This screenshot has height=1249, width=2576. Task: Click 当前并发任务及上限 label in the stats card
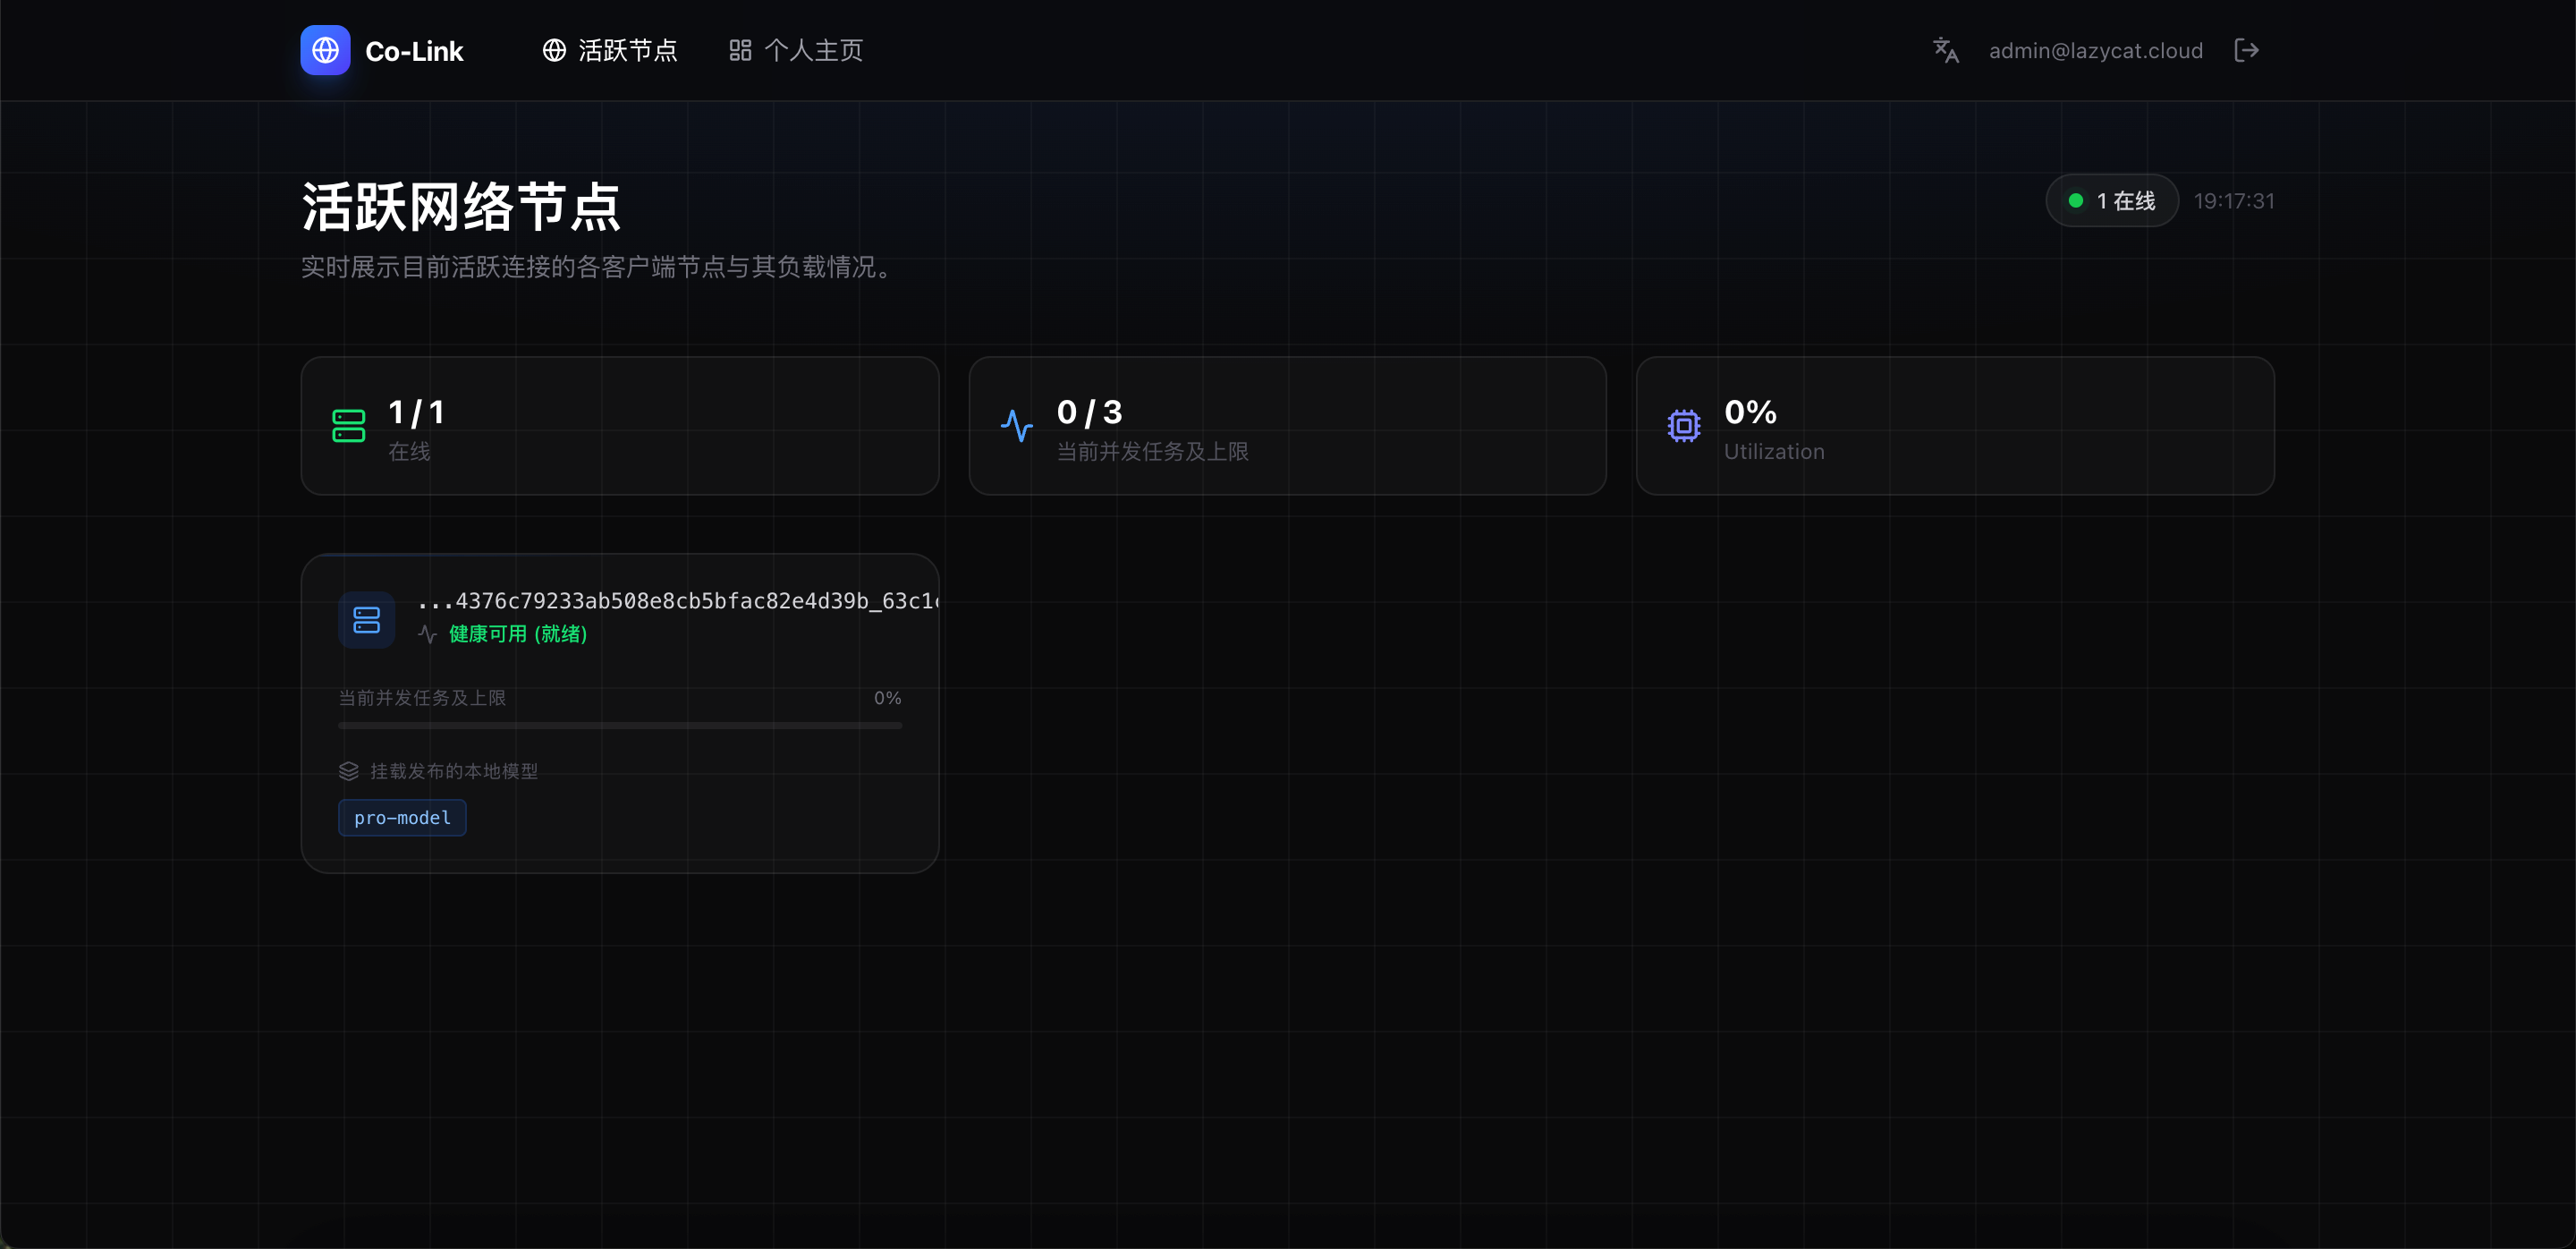coord(1152,452)
